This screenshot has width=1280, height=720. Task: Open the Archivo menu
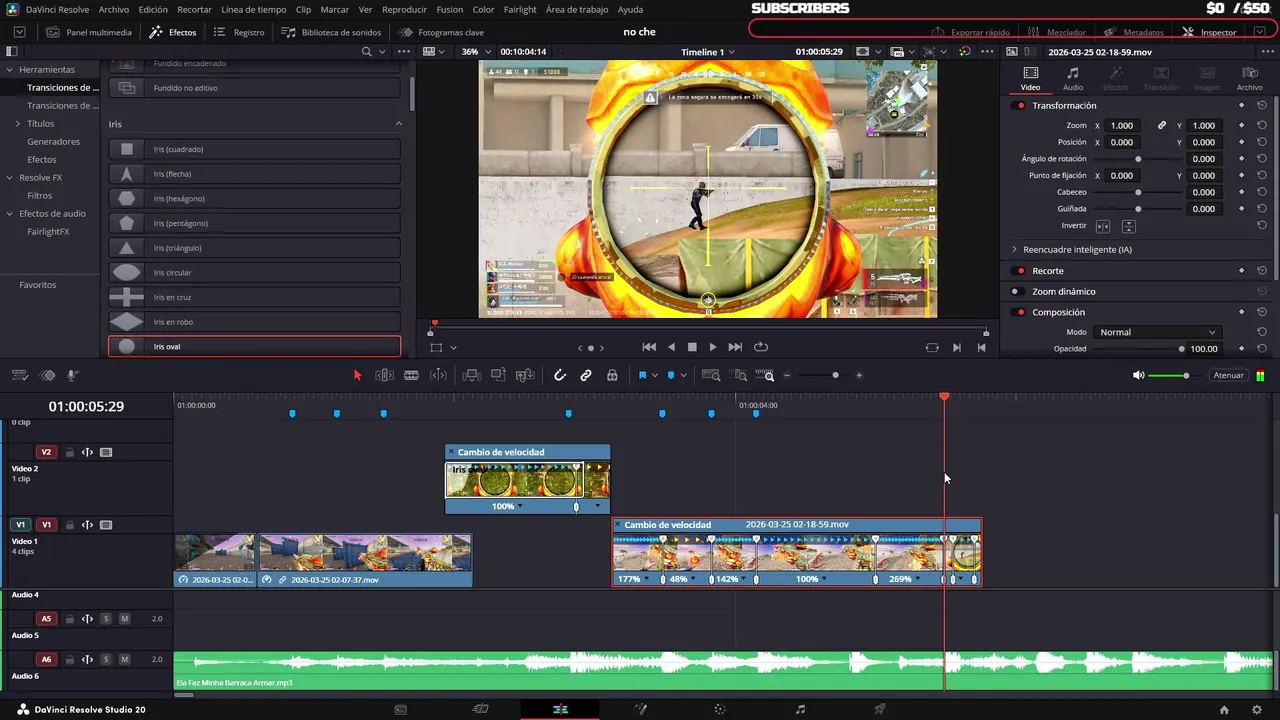(x=114, y=9)
